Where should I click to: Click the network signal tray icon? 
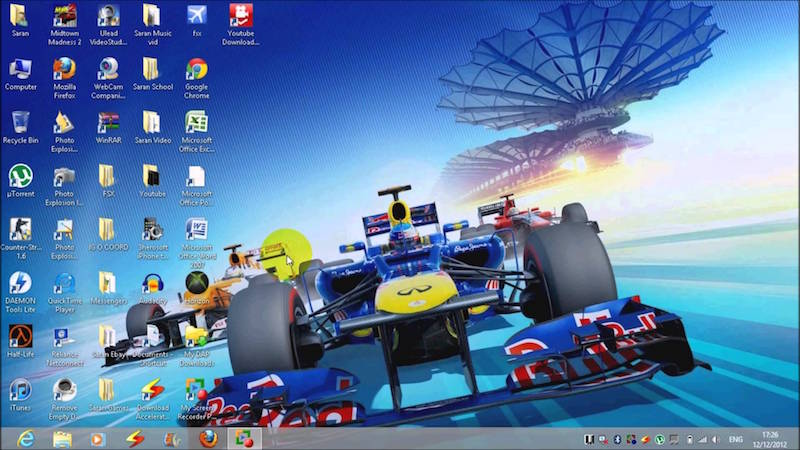703,439
